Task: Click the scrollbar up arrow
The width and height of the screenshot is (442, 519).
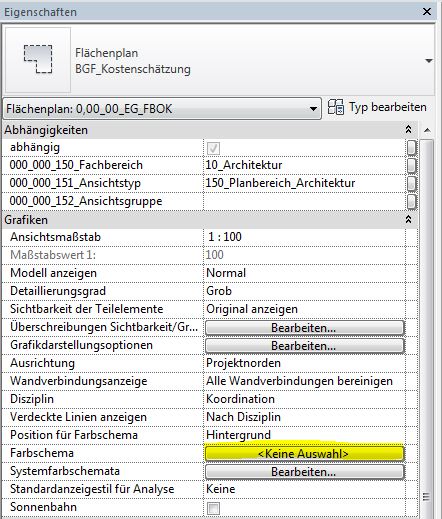Action: point(427,130)
